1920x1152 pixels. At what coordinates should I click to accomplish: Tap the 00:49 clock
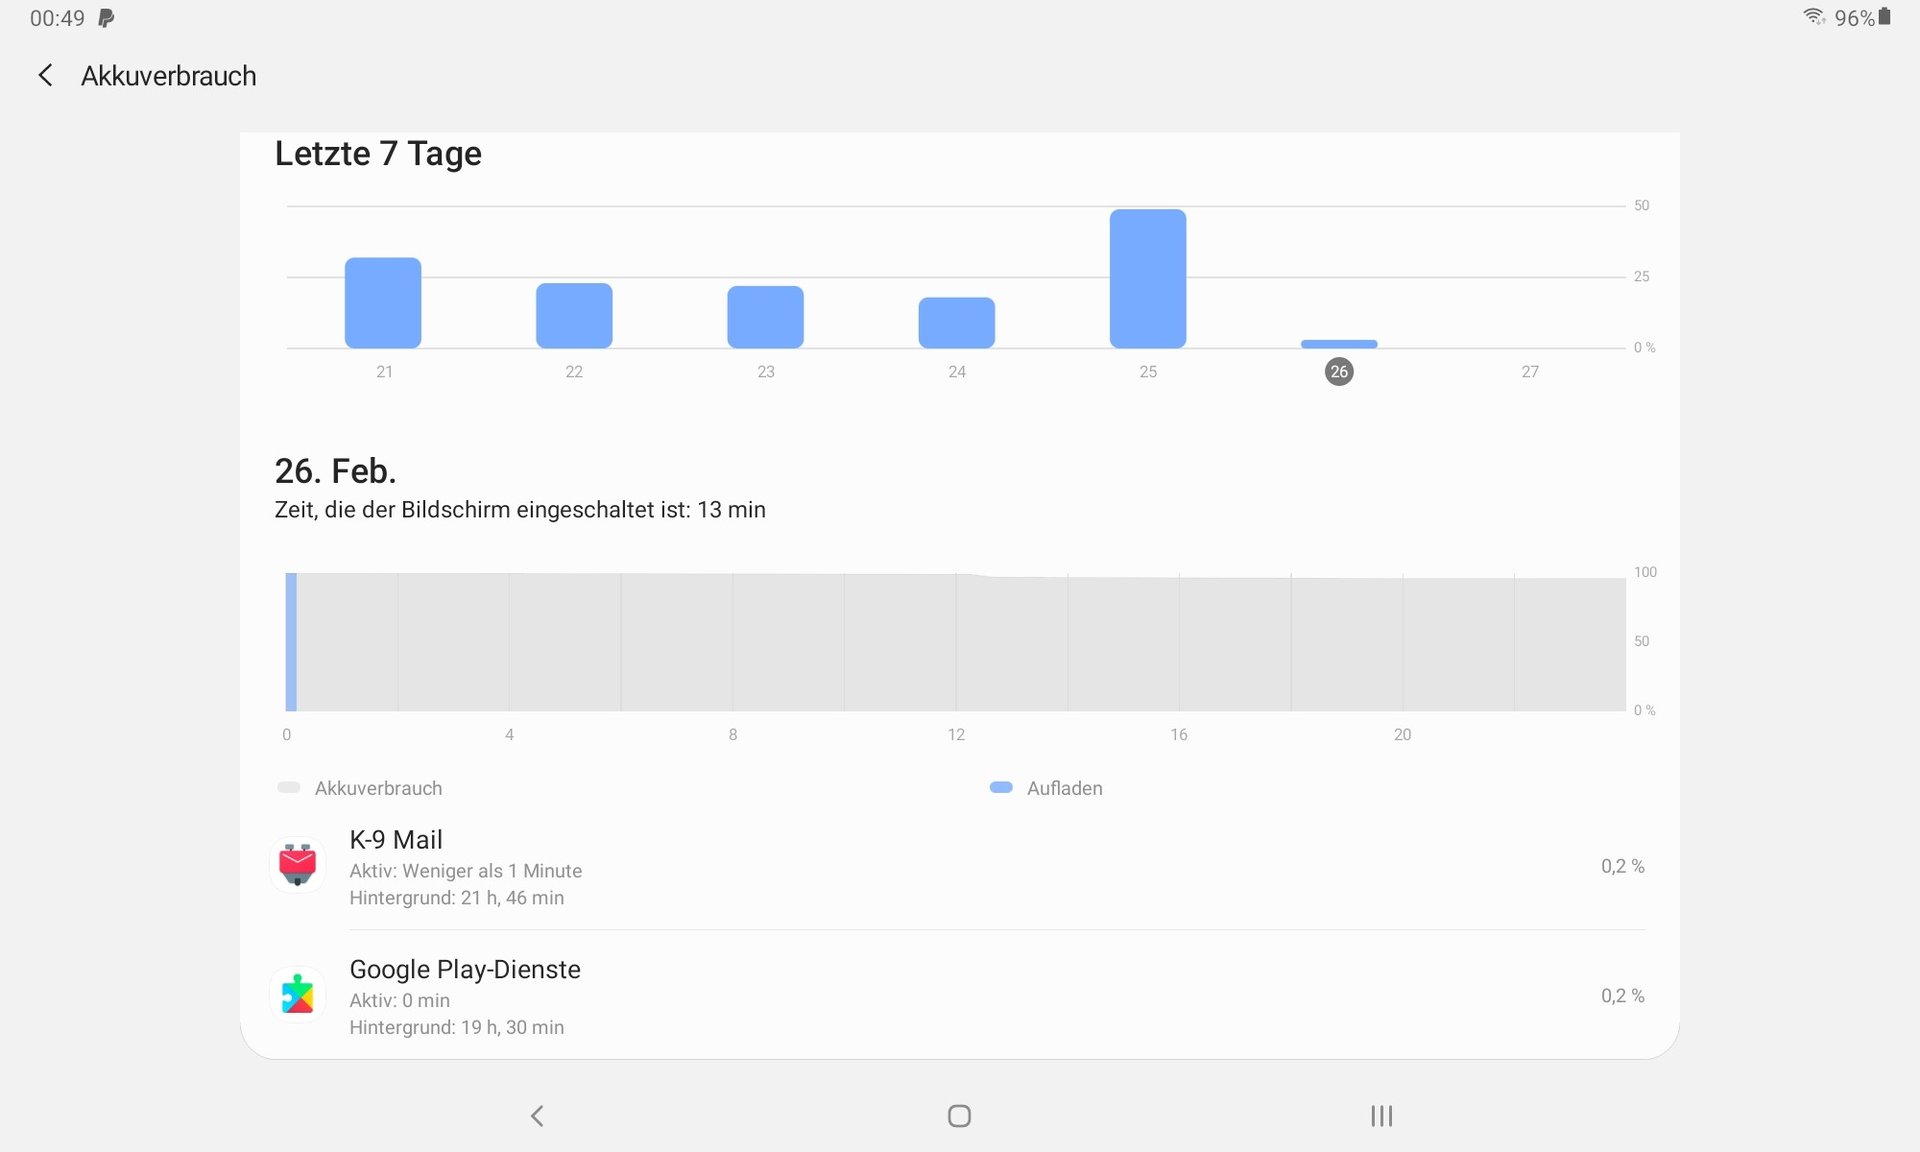pos(57,18)
